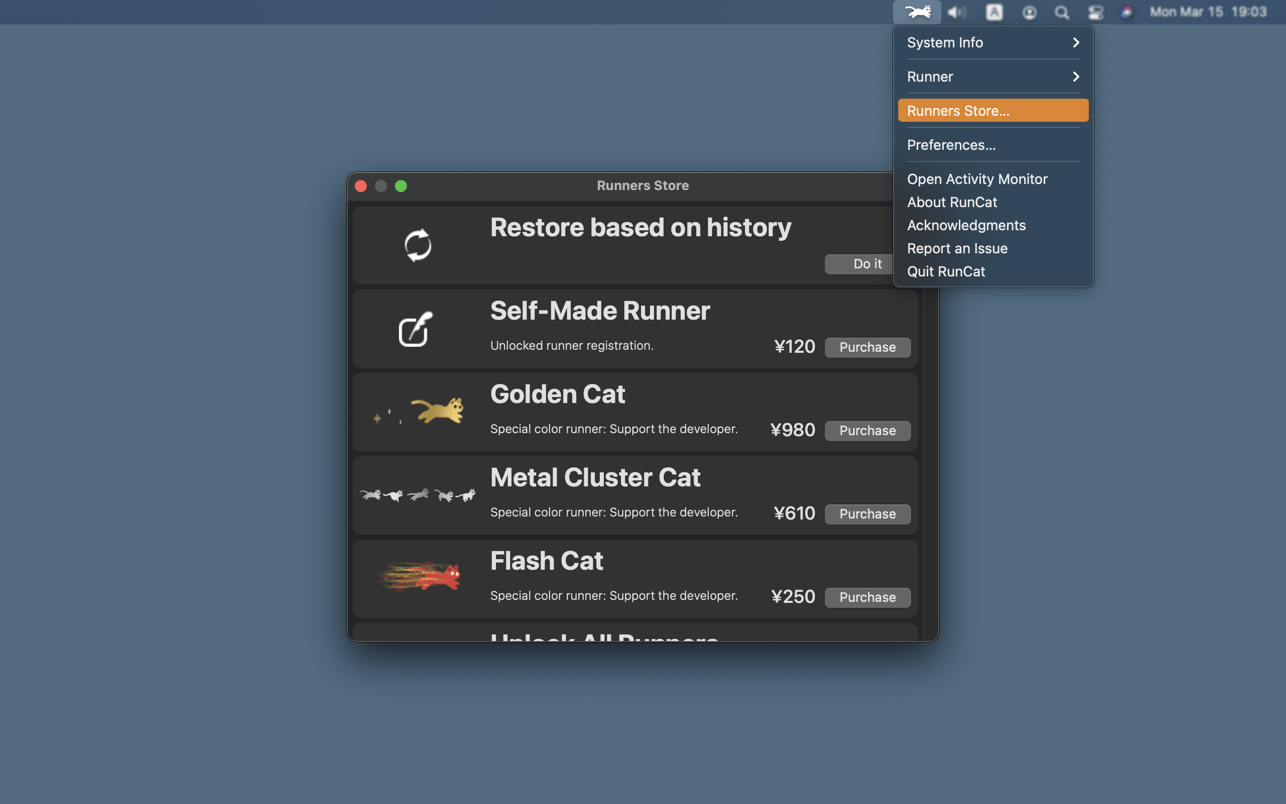Image resolution: width=1286 pixels, height=804 pixels.
Task: Expand the Runner submenu
Action: pos(993,77)
